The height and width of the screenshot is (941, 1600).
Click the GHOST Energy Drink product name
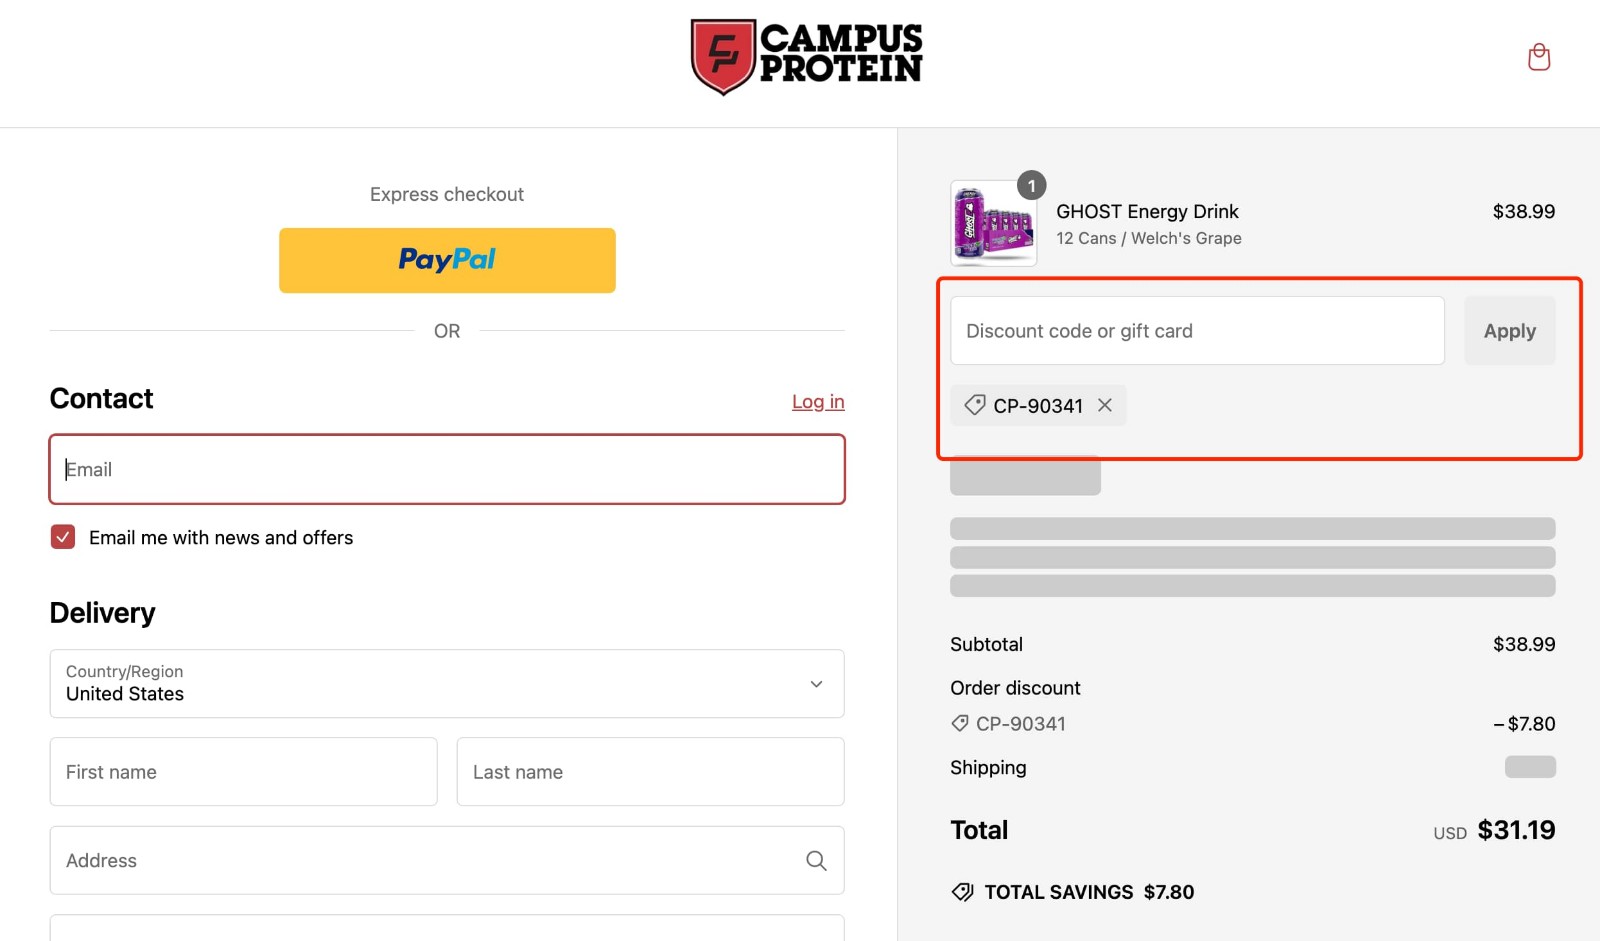(x=1147, y=211)
